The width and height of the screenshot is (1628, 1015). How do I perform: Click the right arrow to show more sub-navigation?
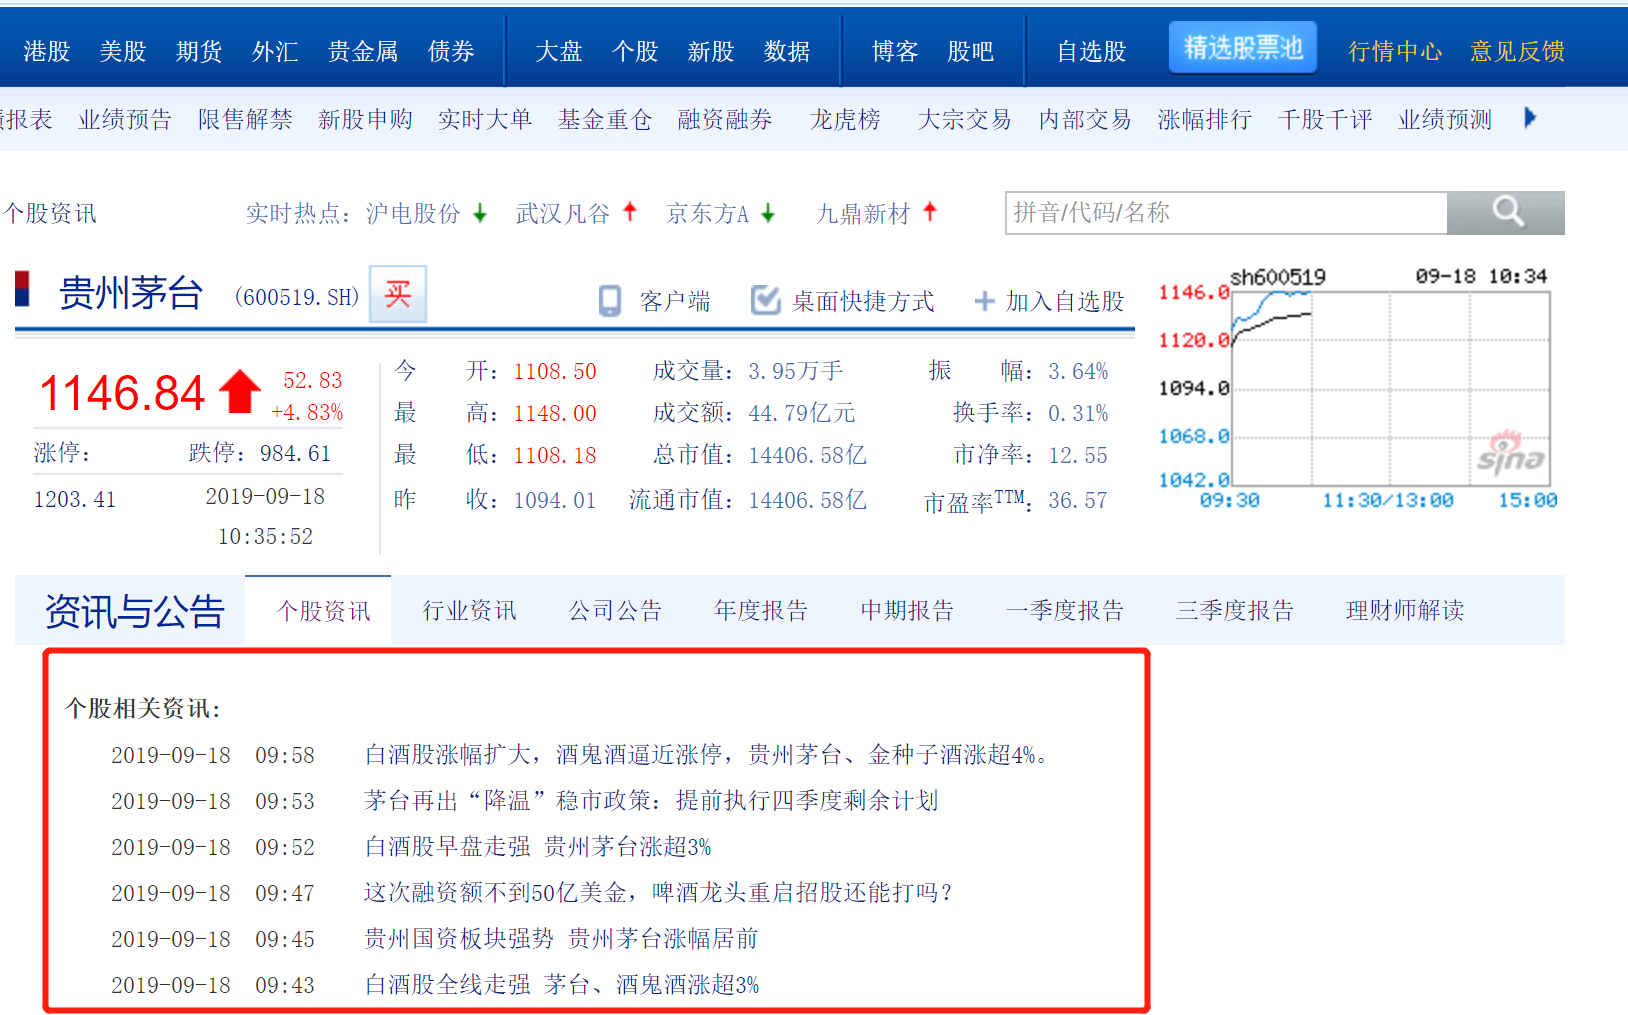pos(1530,118)
